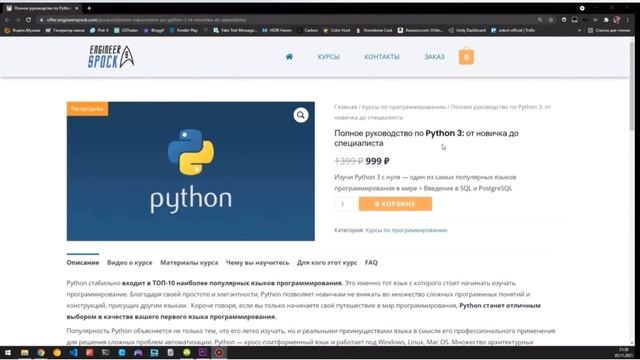Screen dimensions: 640x360
Task: Open the Заказ navigation menu item
Action: 434,57
